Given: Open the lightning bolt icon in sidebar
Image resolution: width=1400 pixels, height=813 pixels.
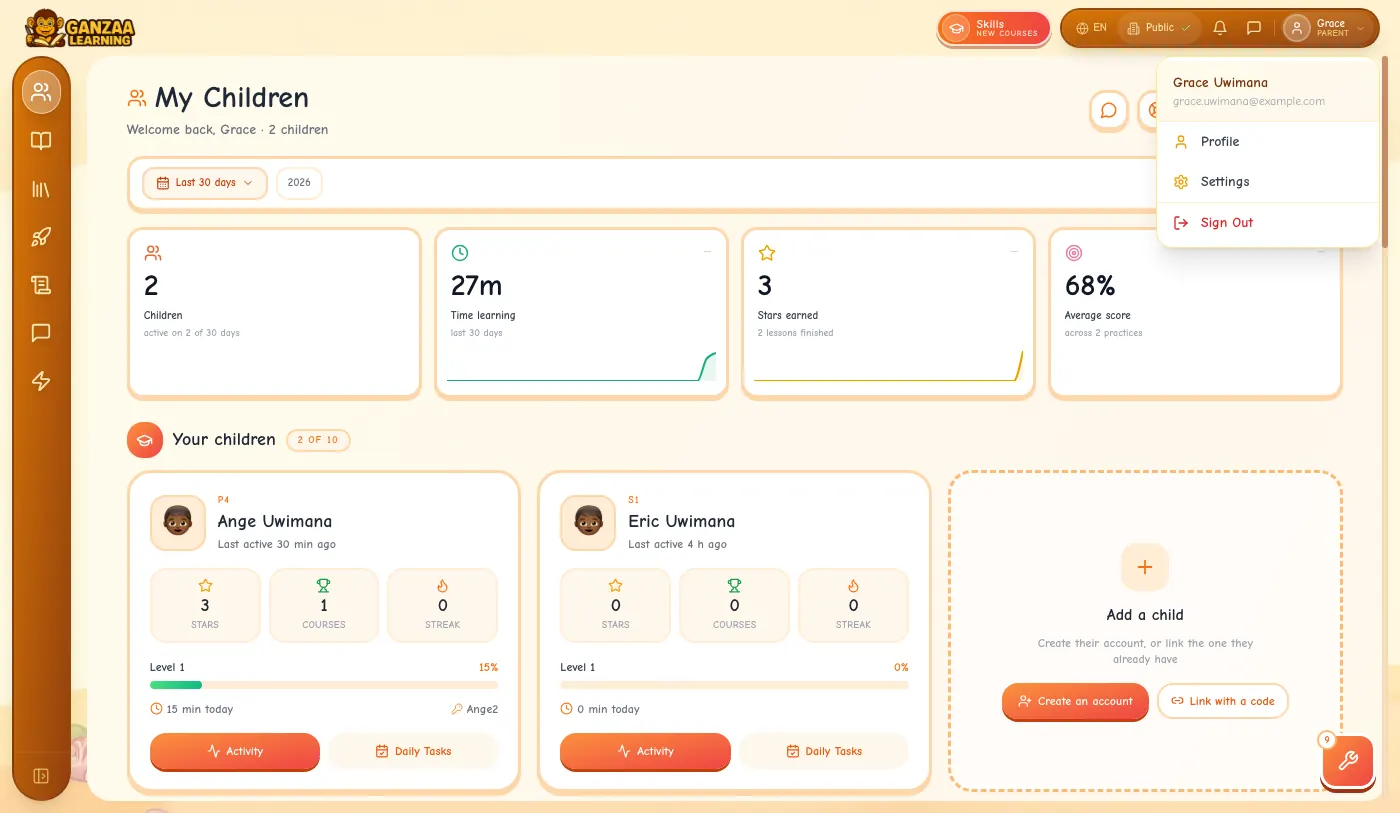Looking at the screenshot, I should coord(41,381).
